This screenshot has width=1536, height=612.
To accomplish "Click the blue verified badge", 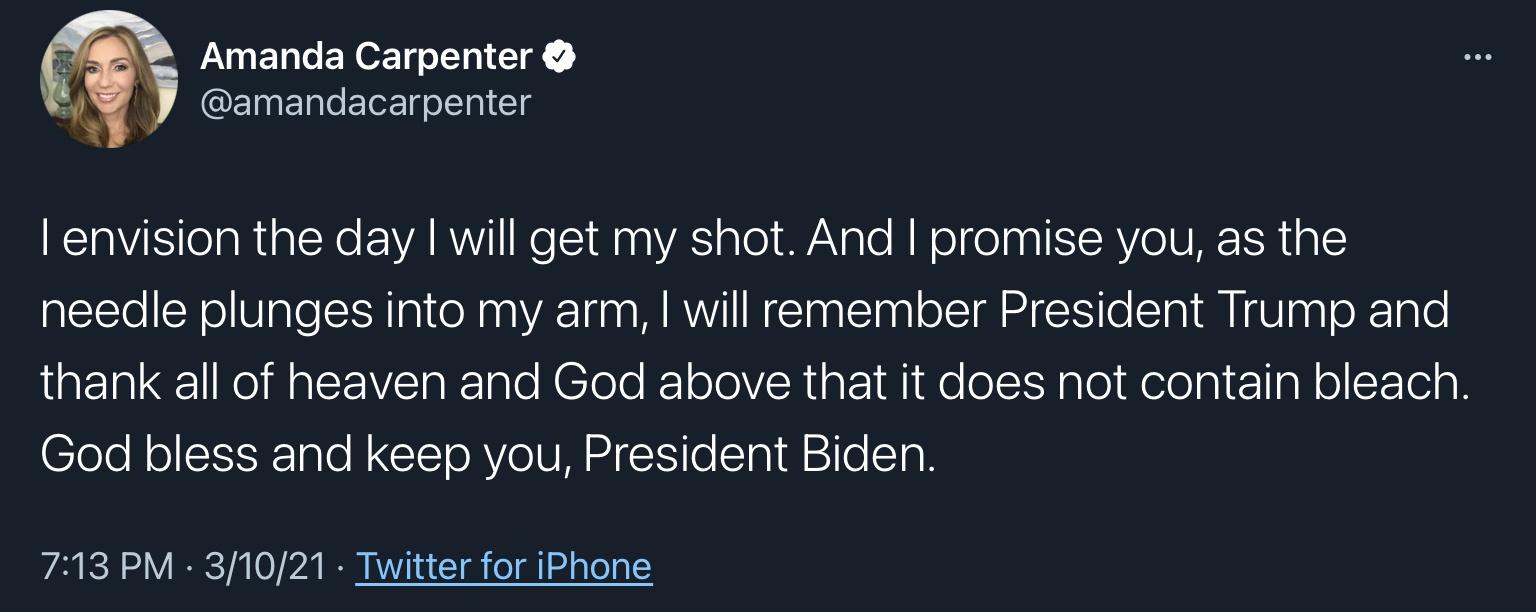I will click(x=558, y=57).
